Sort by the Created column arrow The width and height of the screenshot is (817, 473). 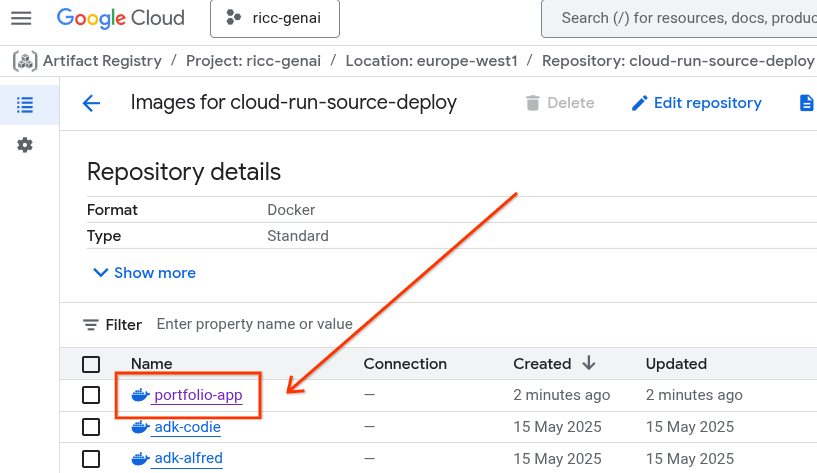[589, 363]
